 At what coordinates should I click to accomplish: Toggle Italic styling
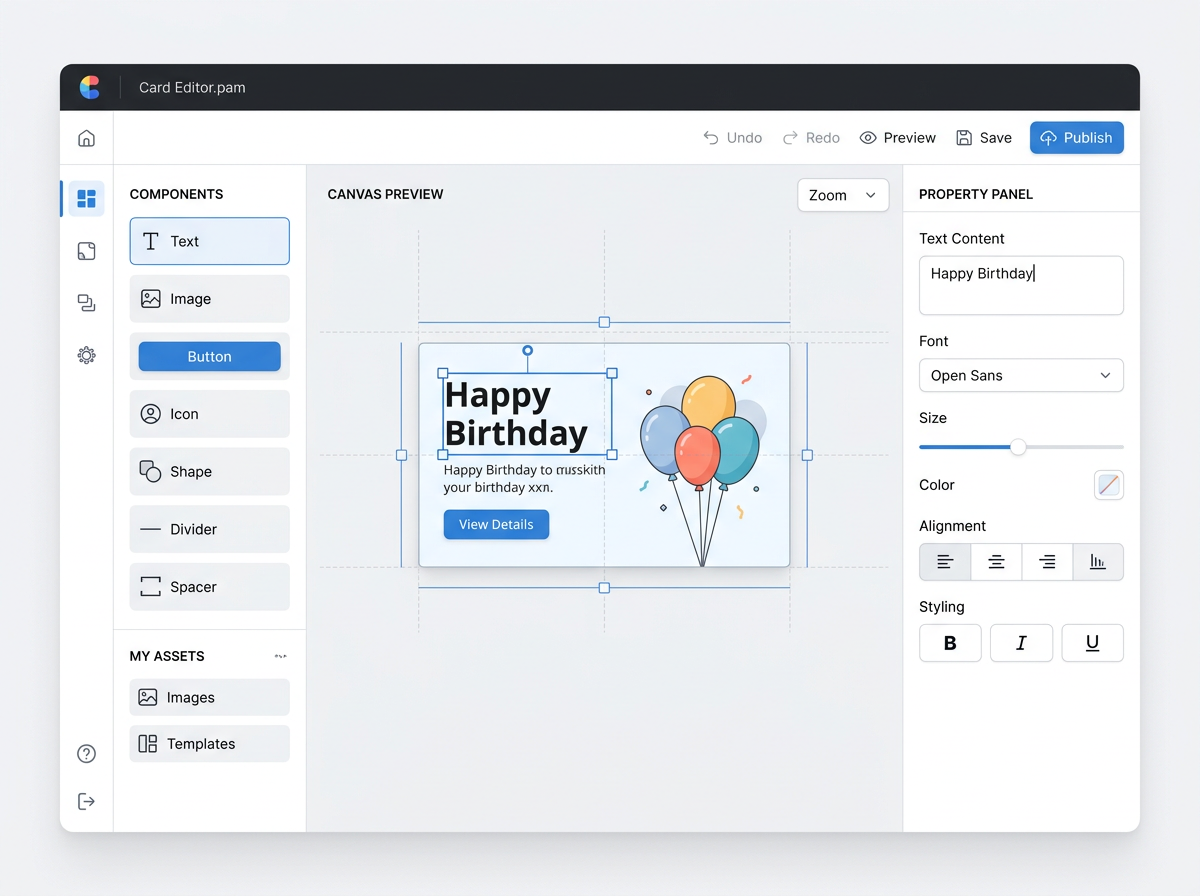point(1021,643)
